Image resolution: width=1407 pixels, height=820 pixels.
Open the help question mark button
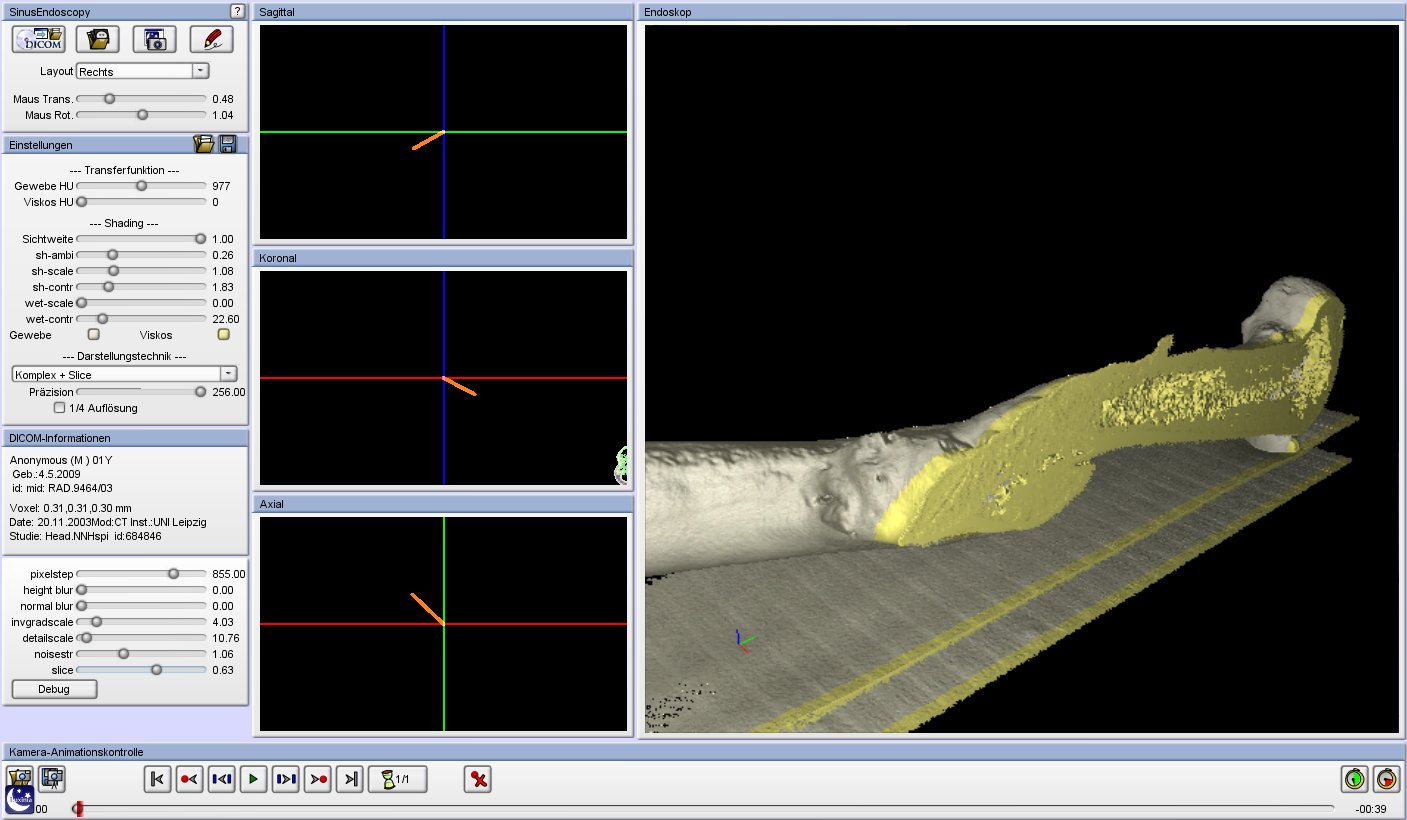point(237,11)
